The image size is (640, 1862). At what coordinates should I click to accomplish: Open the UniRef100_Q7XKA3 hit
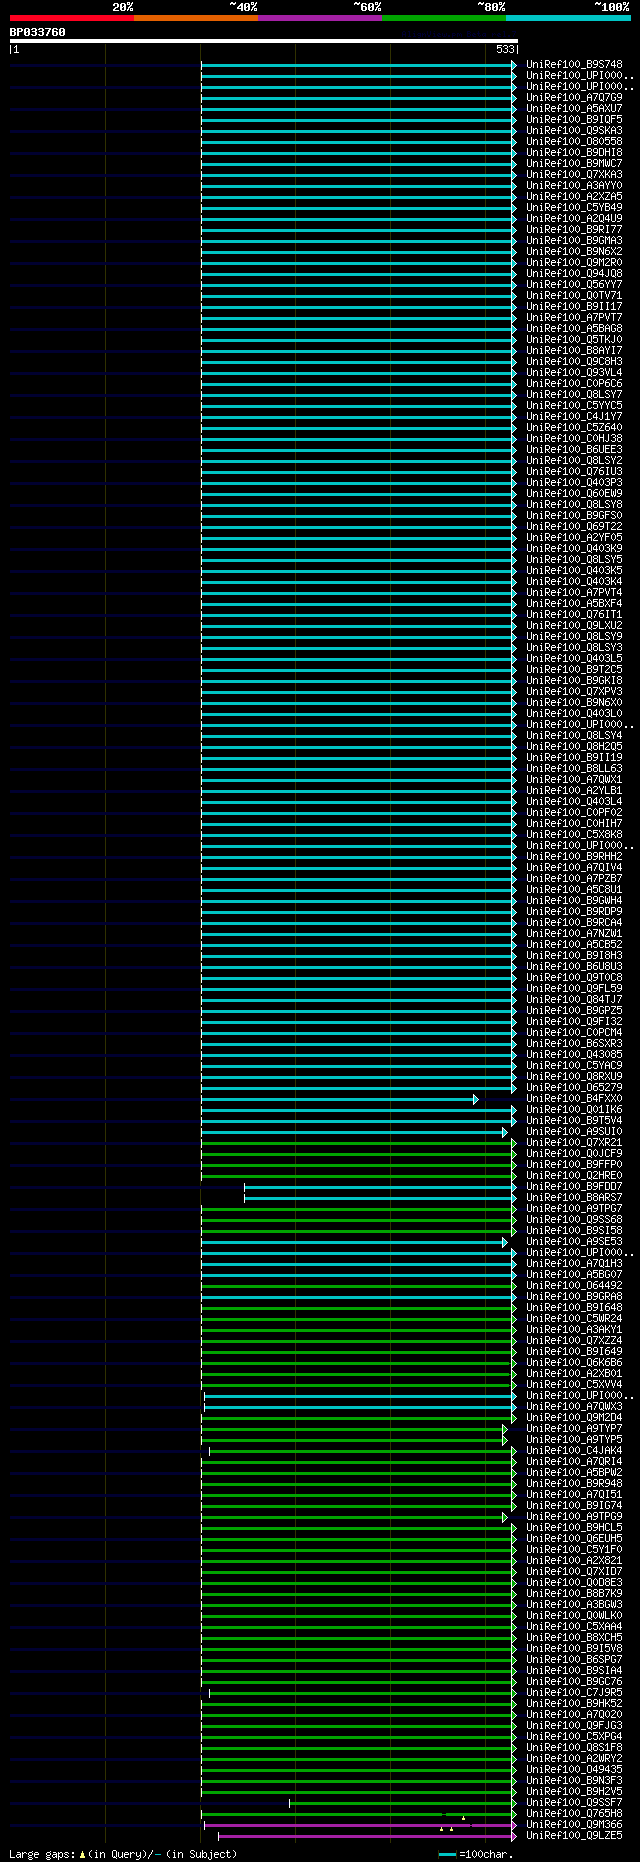coord(574,175)
